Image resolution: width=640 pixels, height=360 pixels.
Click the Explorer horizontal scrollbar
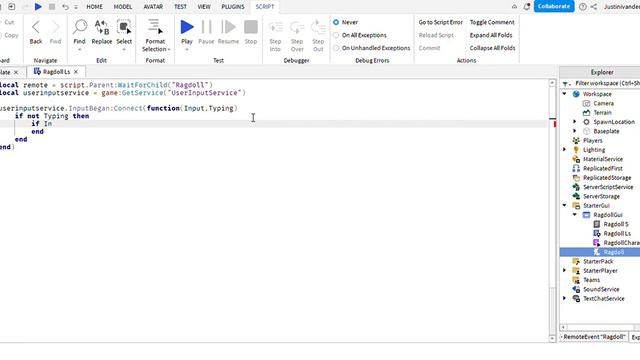click(x=600, y=327)
